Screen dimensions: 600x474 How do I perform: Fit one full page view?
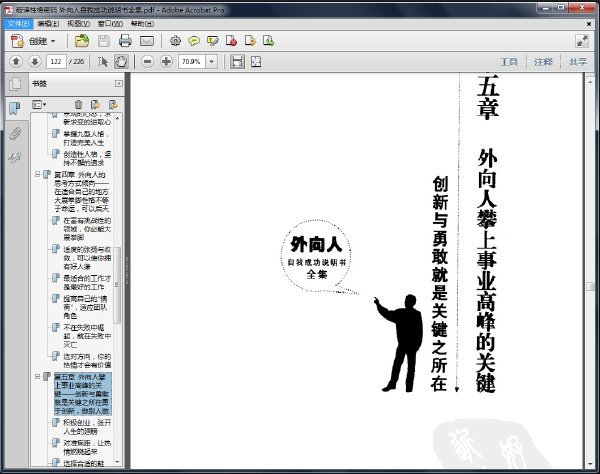[x=256, y=62]
